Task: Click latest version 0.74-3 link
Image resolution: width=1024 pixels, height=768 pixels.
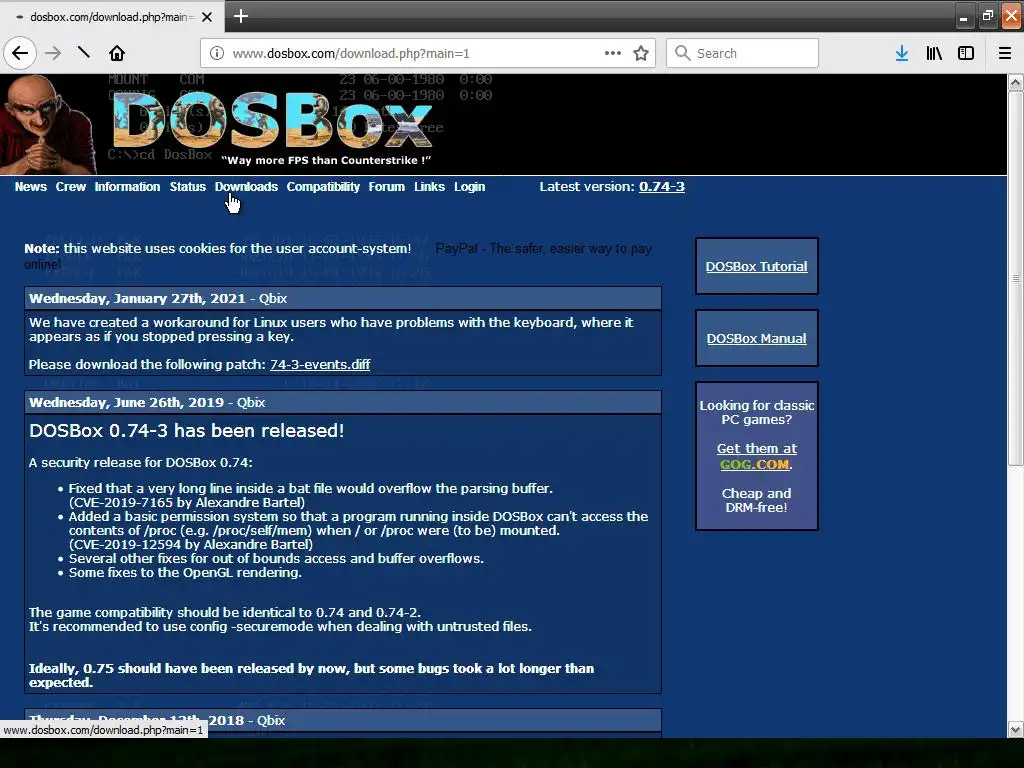Action: tap(662, 187)
